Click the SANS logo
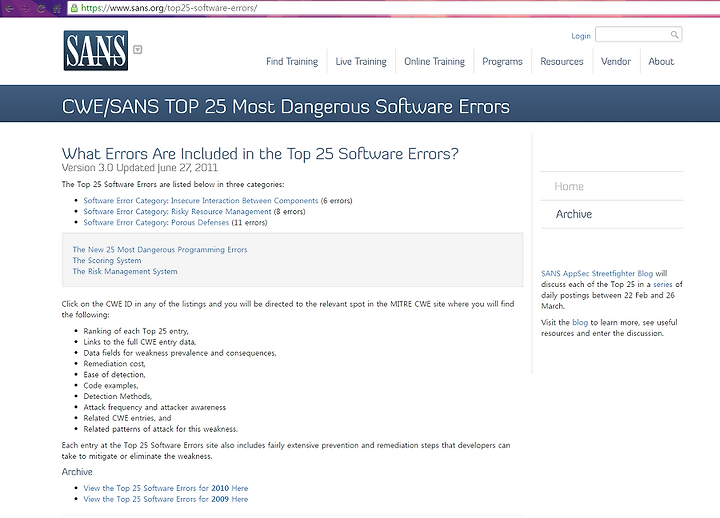Screen dimensions: 720x518 [x=96, y=51]
